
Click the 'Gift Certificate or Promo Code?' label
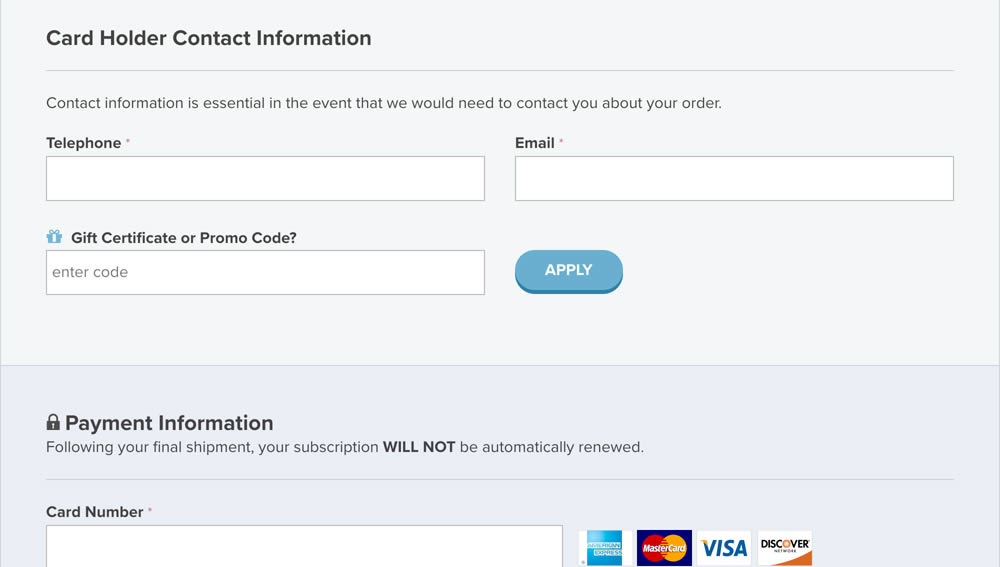184,238
